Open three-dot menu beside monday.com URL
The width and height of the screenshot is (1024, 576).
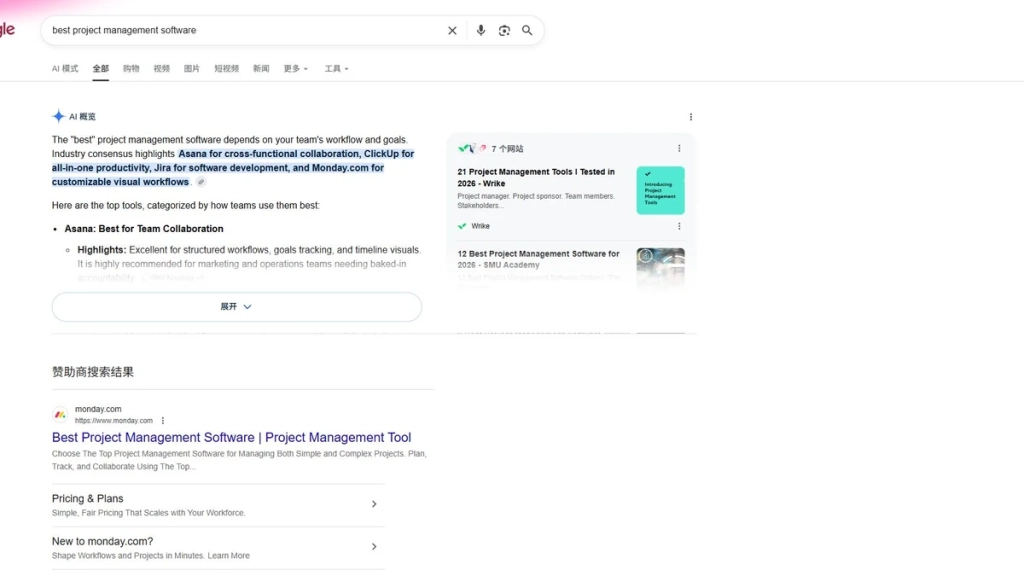[163, 421]
